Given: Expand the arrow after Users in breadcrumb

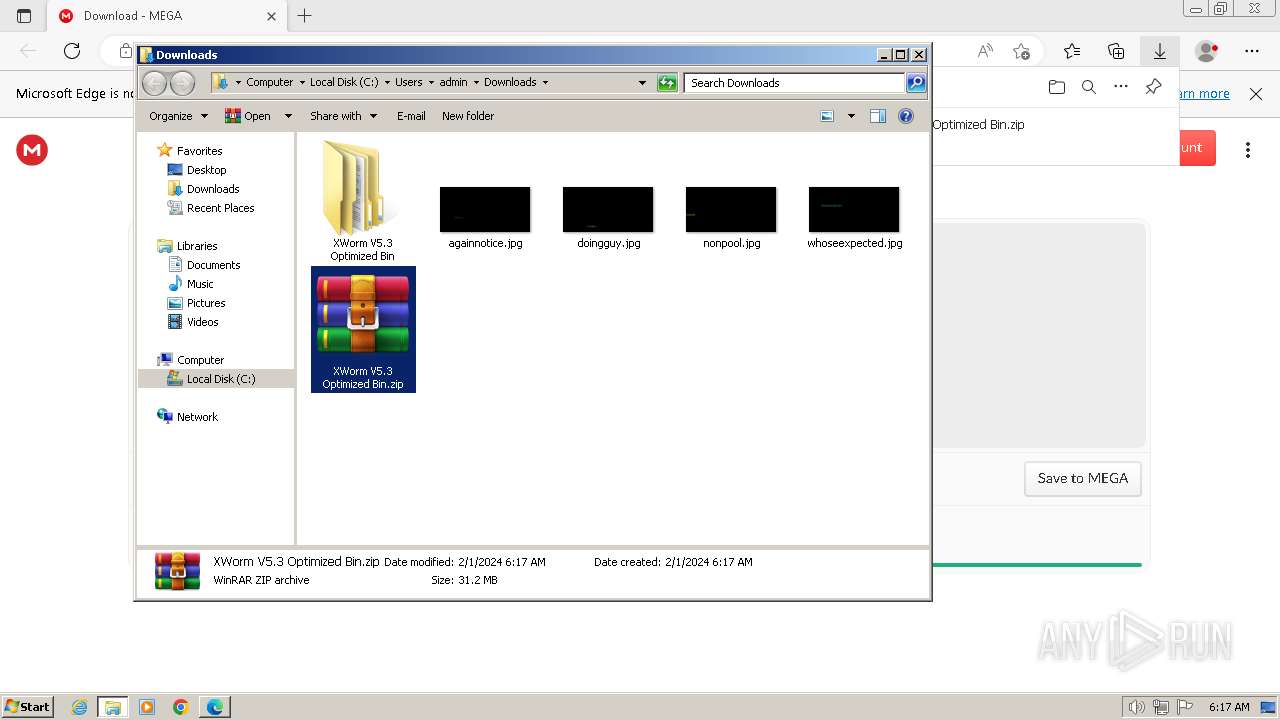Looking at the screenshot, I should [431, 83].
